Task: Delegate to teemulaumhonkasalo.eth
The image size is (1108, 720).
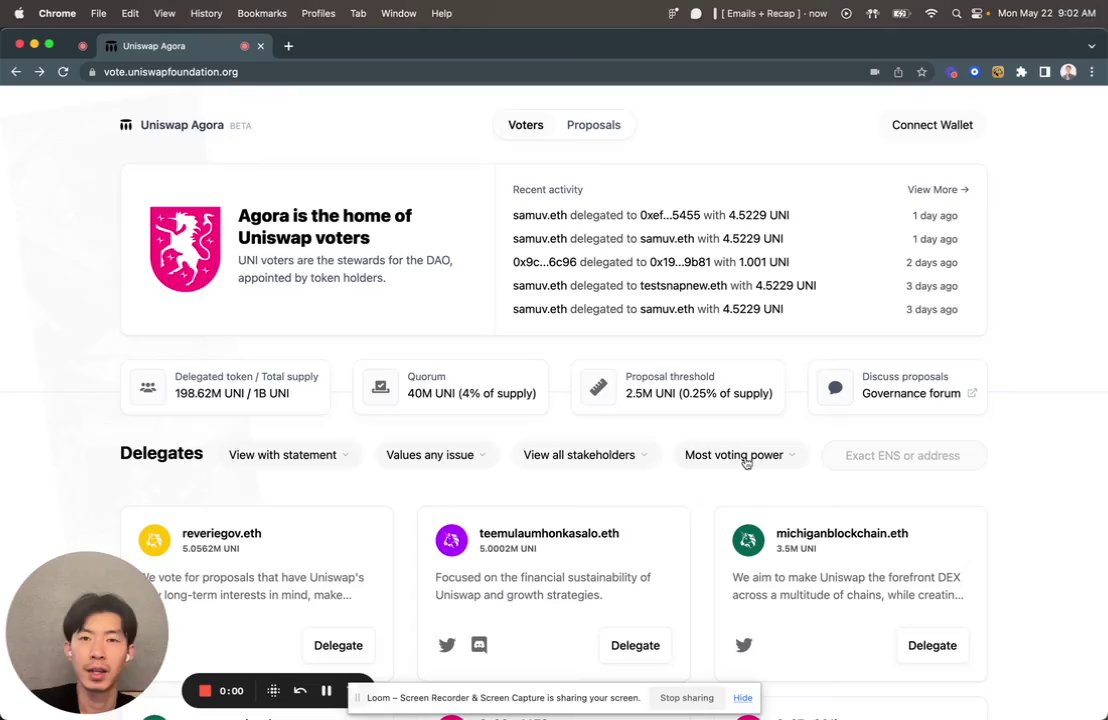Action: point(635,645)
